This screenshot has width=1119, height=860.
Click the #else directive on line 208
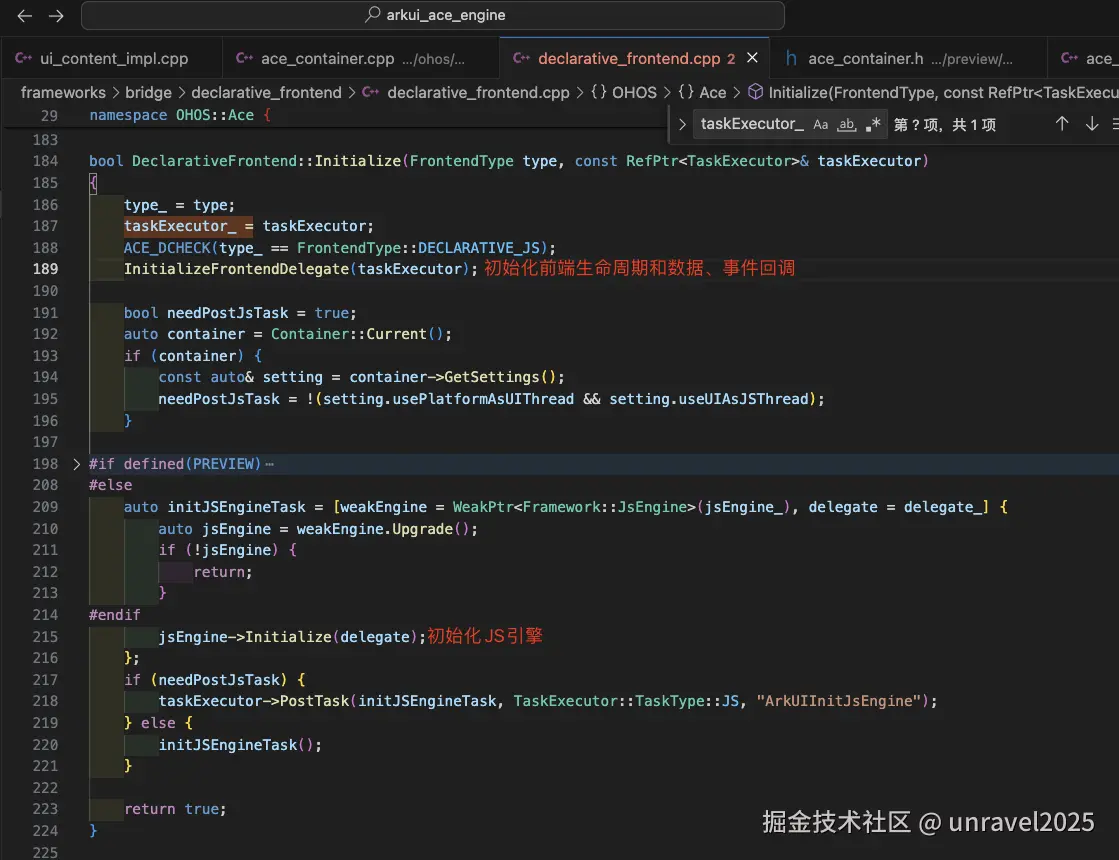111,485
